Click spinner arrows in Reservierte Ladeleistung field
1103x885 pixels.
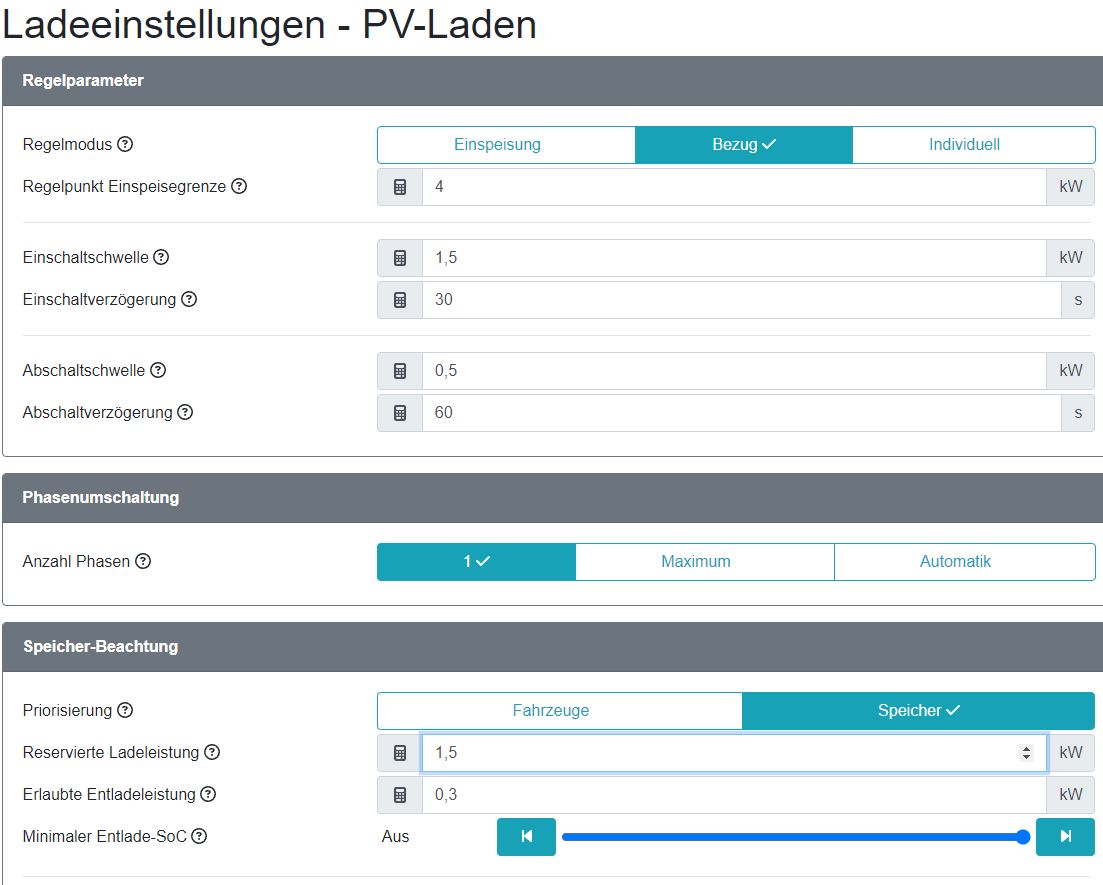click(x=1026, y=753)
